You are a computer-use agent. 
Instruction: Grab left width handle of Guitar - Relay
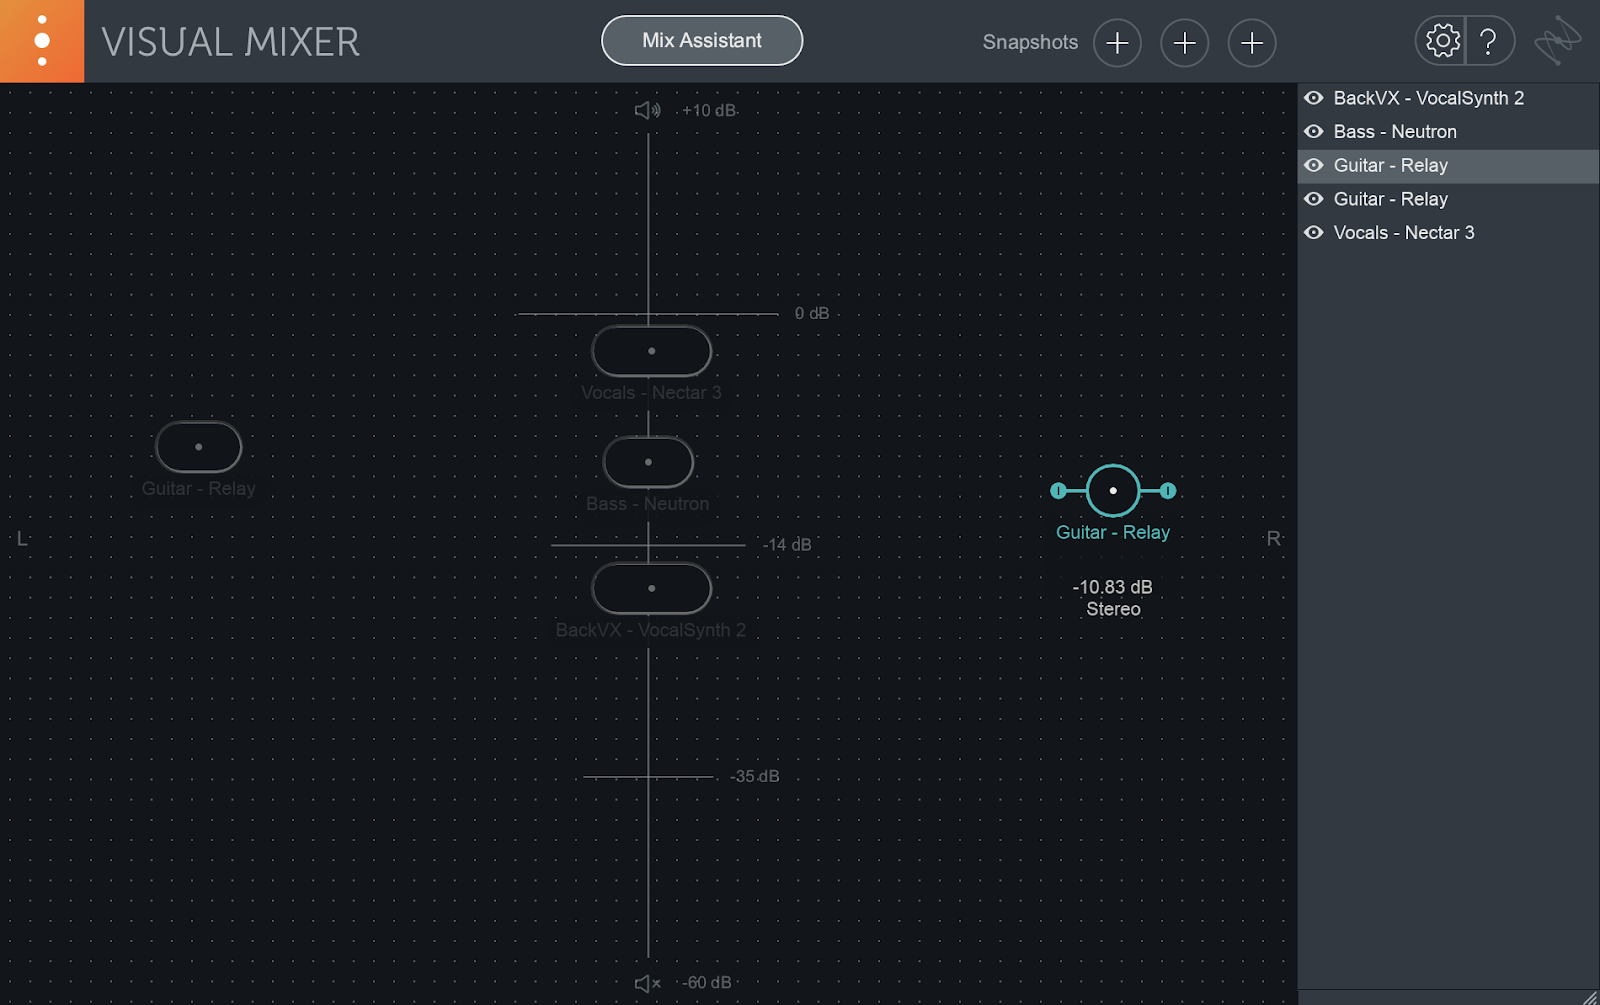click(x=1058, y=491)
